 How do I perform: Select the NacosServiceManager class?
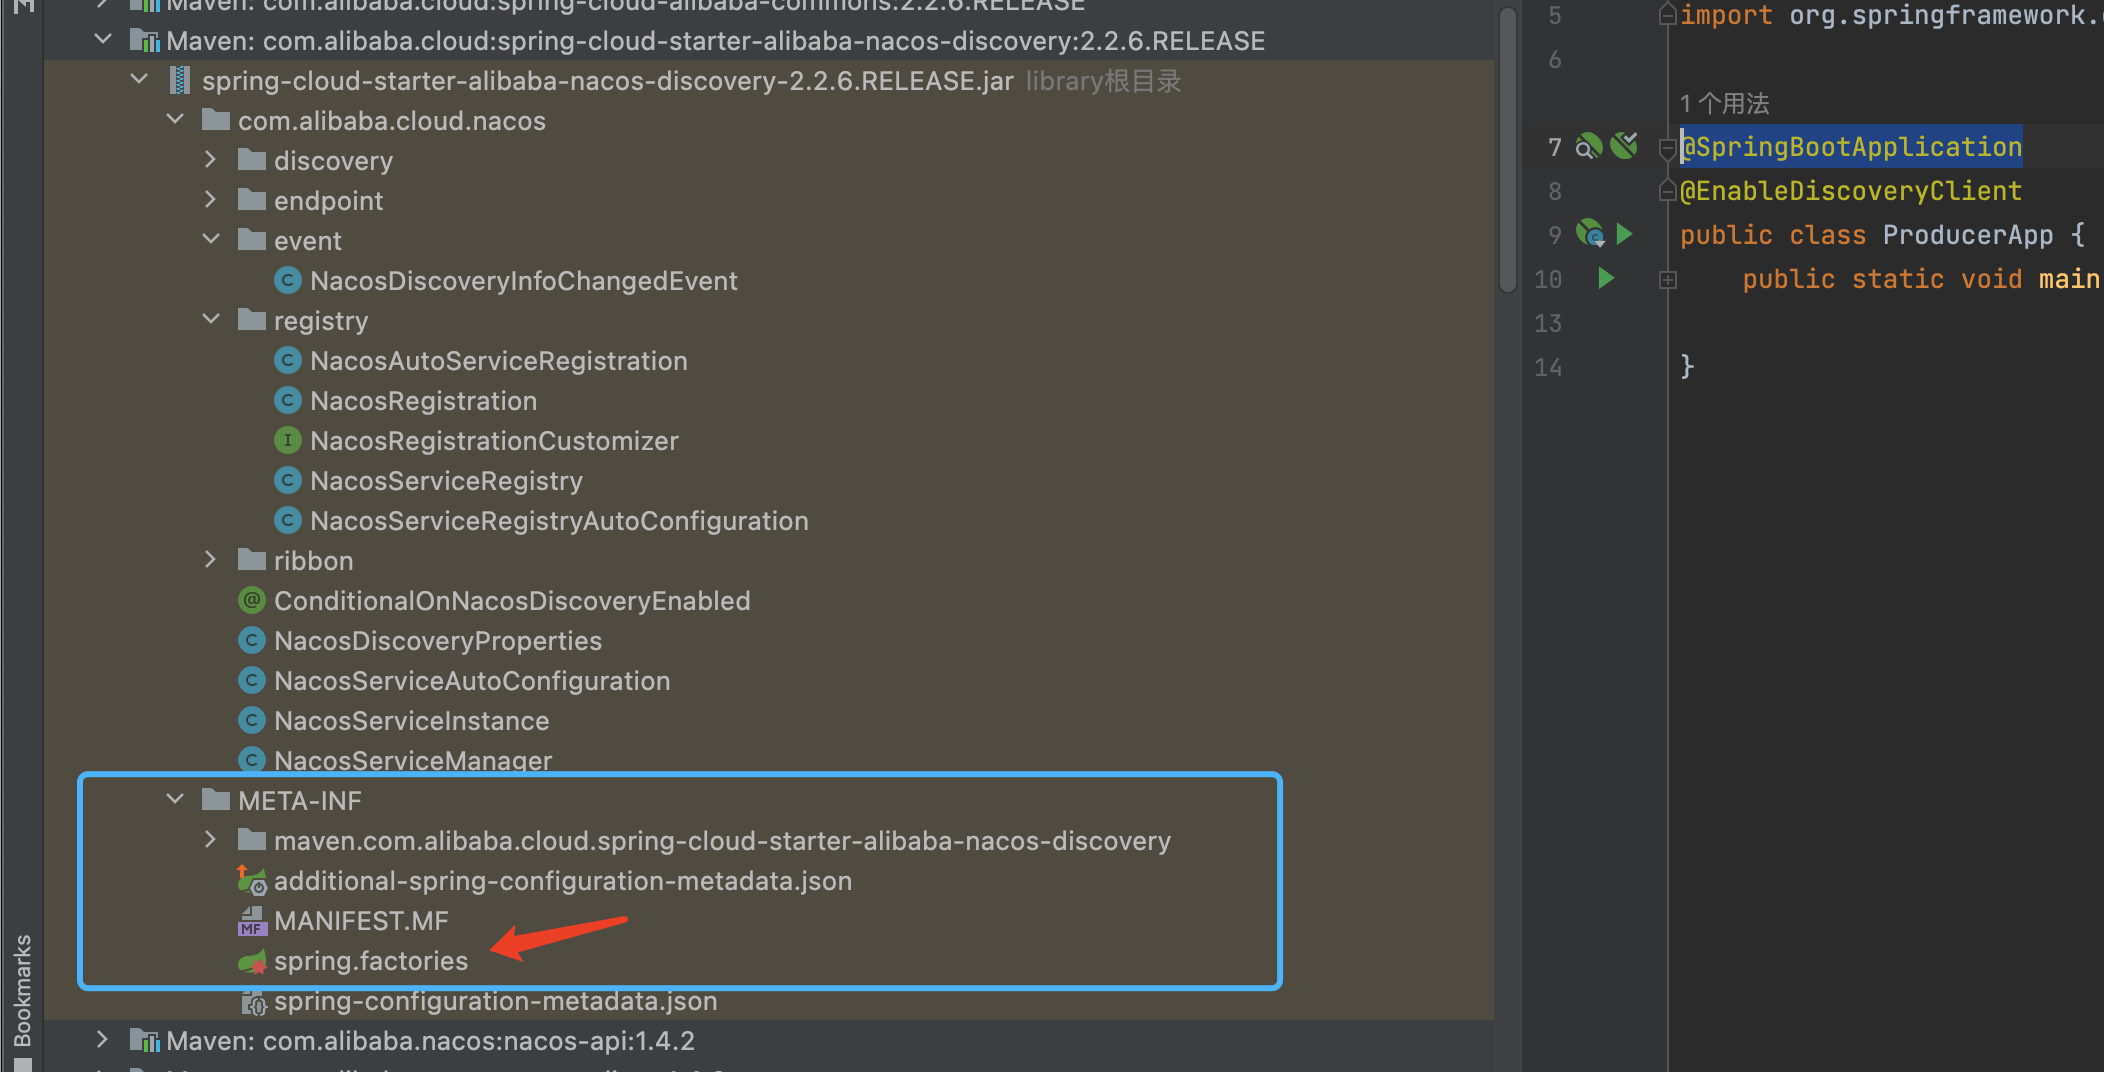click(413, 760)
